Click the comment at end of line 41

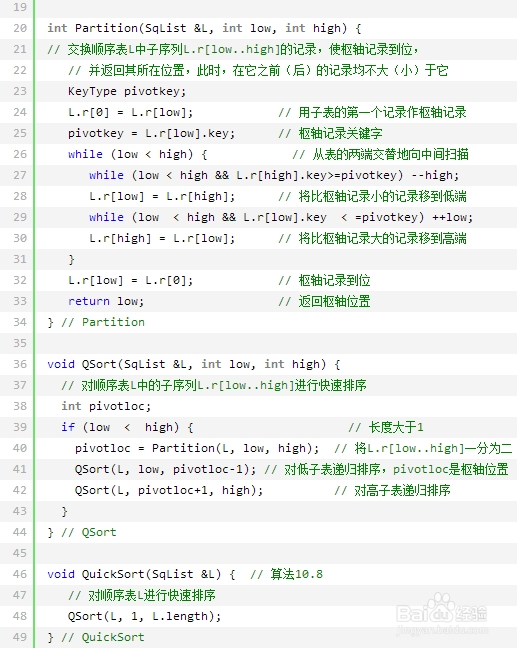tap(386, 469)
